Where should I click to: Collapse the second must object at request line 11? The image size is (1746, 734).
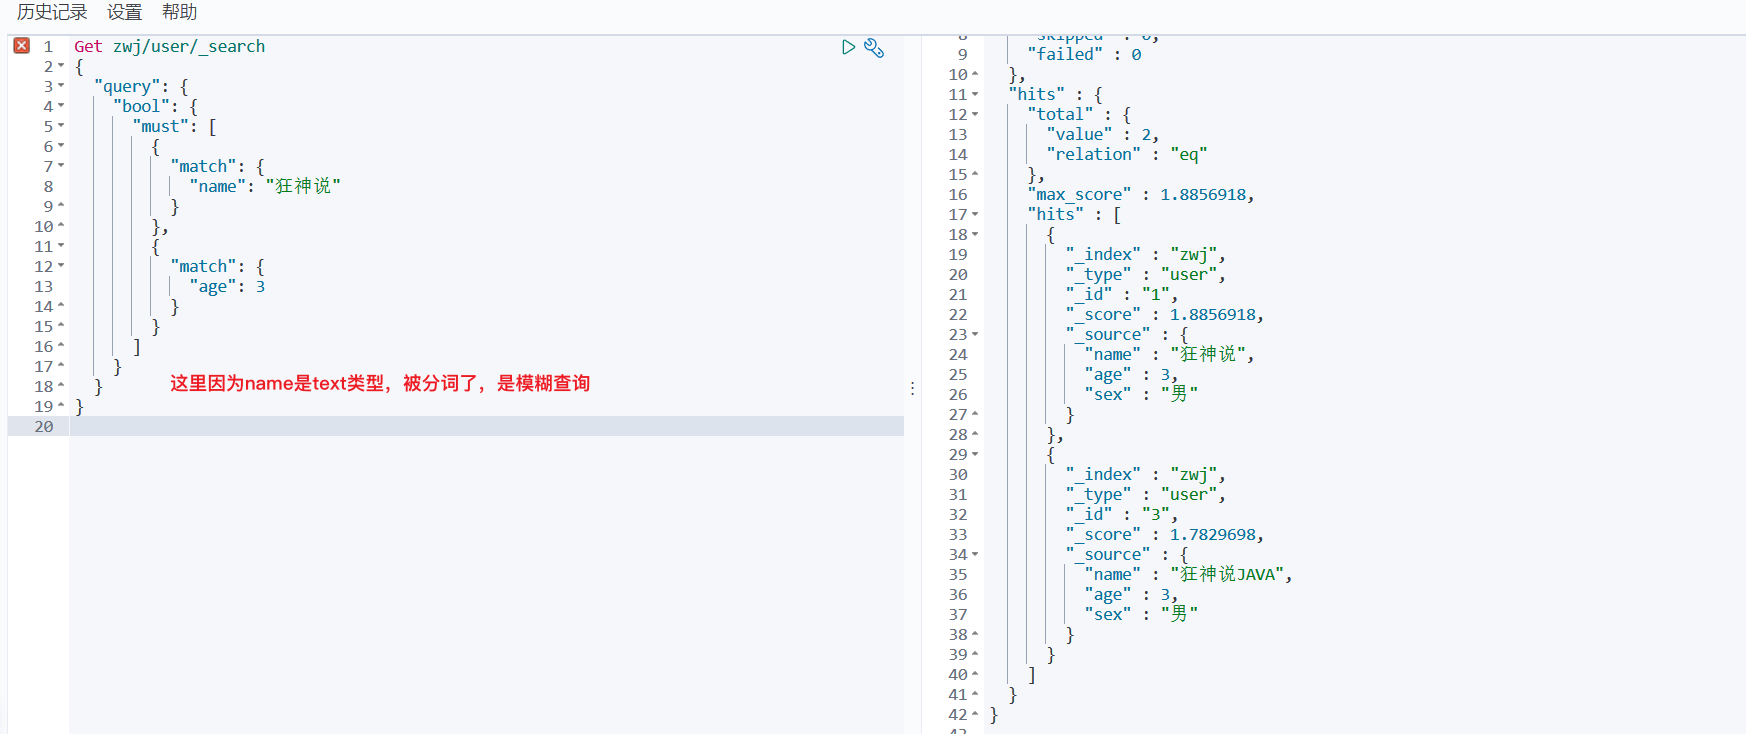pyautogui.click(x=61, y=246)
